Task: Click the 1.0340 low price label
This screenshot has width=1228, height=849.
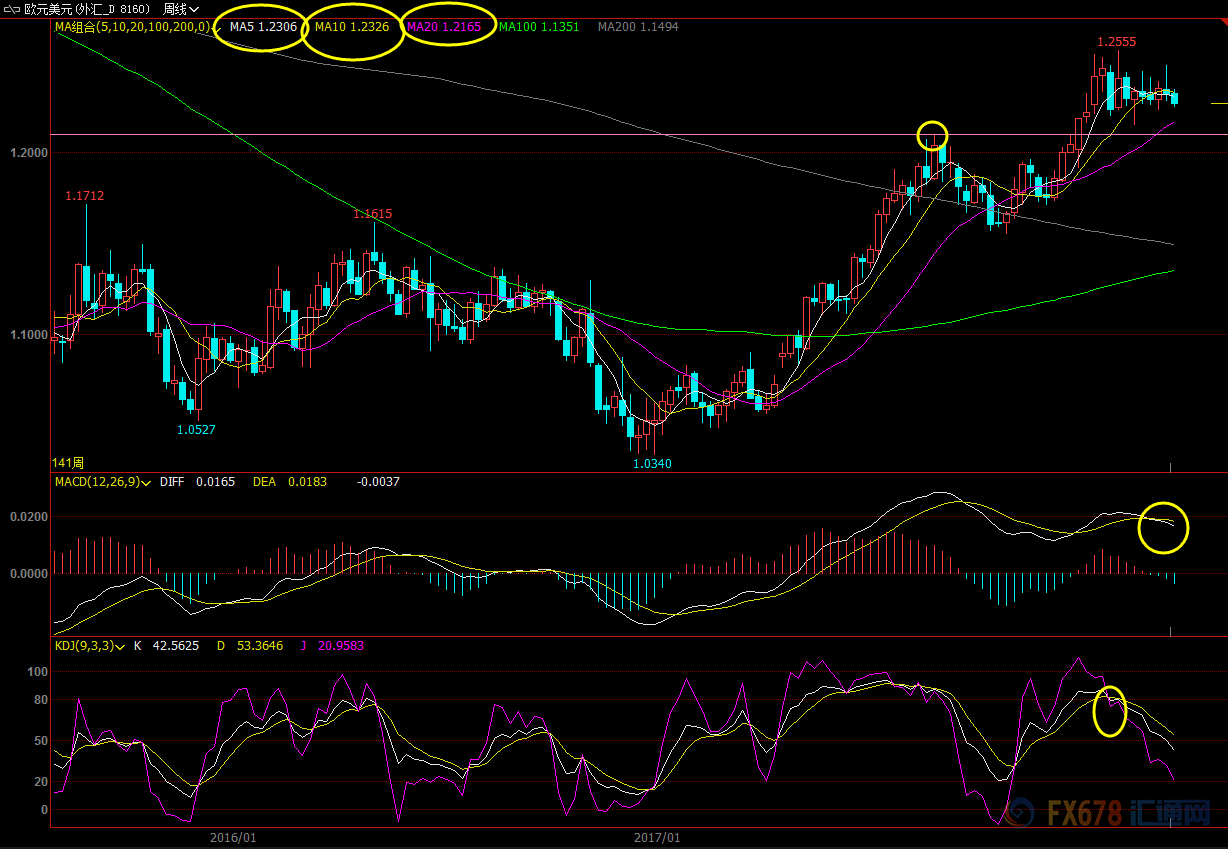Action: pyautogui.click(x=651, y=464)
